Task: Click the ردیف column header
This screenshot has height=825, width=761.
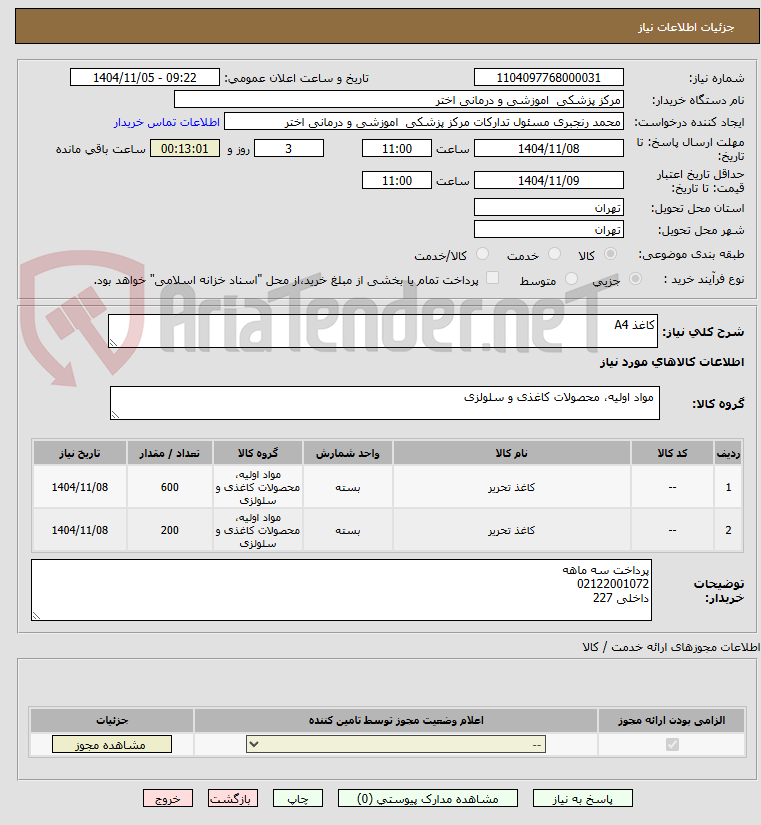Action: [728, 453]
